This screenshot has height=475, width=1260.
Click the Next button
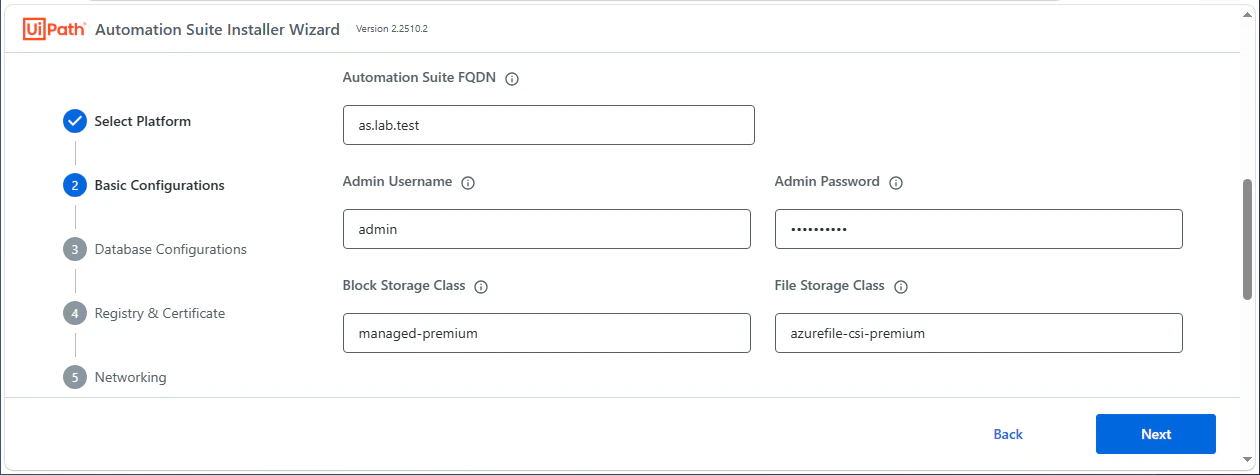pyautogui.click(x=1156, y=434)
